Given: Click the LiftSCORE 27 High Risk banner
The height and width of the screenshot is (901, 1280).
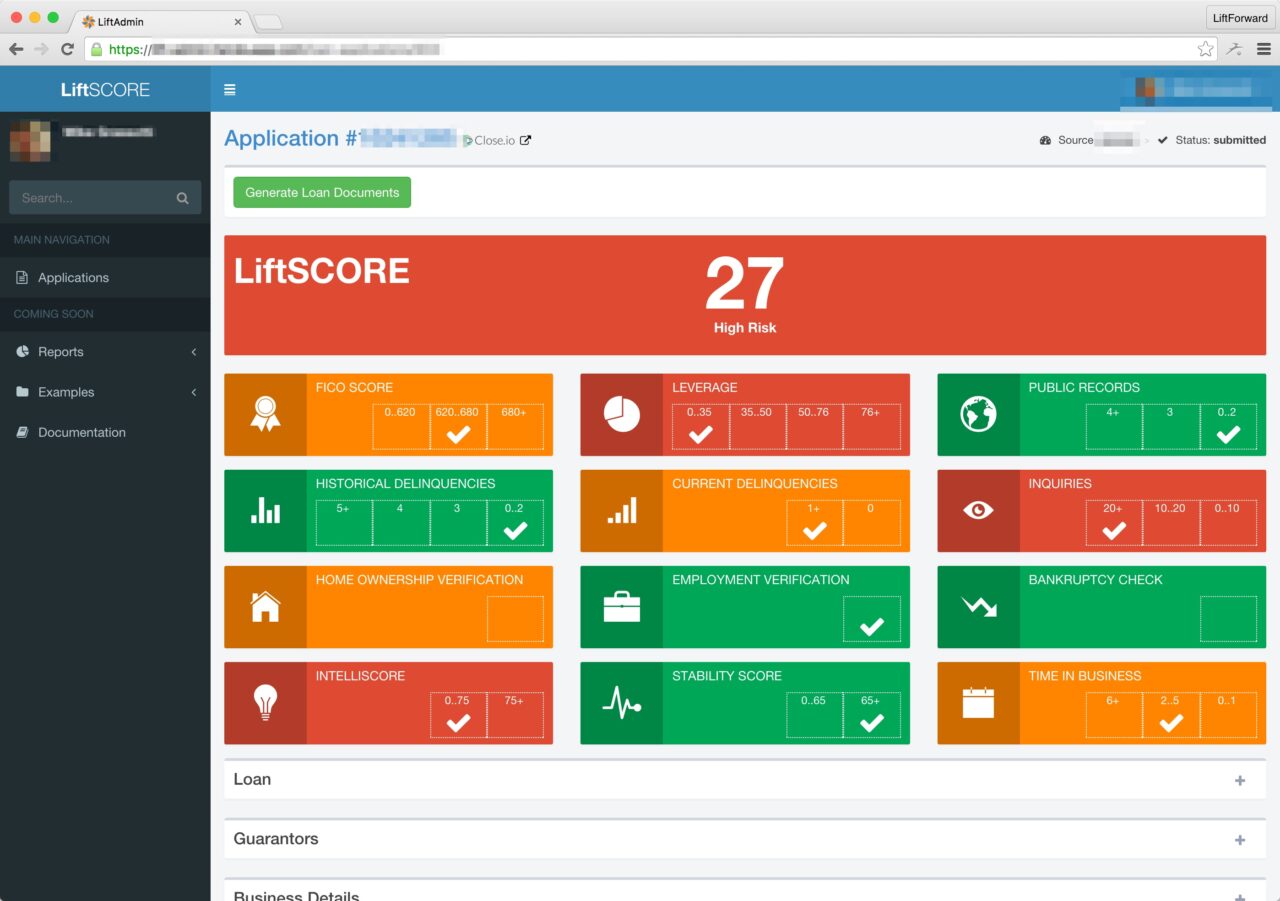Looking at the screenshot, I should (745, 295).
